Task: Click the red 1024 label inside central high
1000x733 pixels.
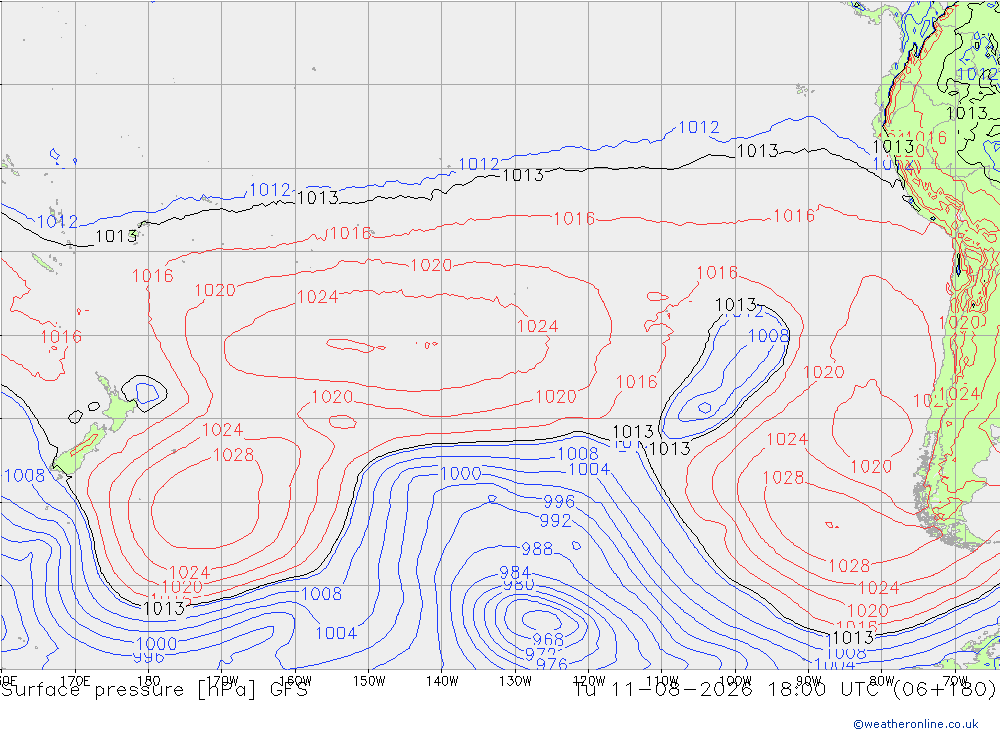Action: click(318, 297)
